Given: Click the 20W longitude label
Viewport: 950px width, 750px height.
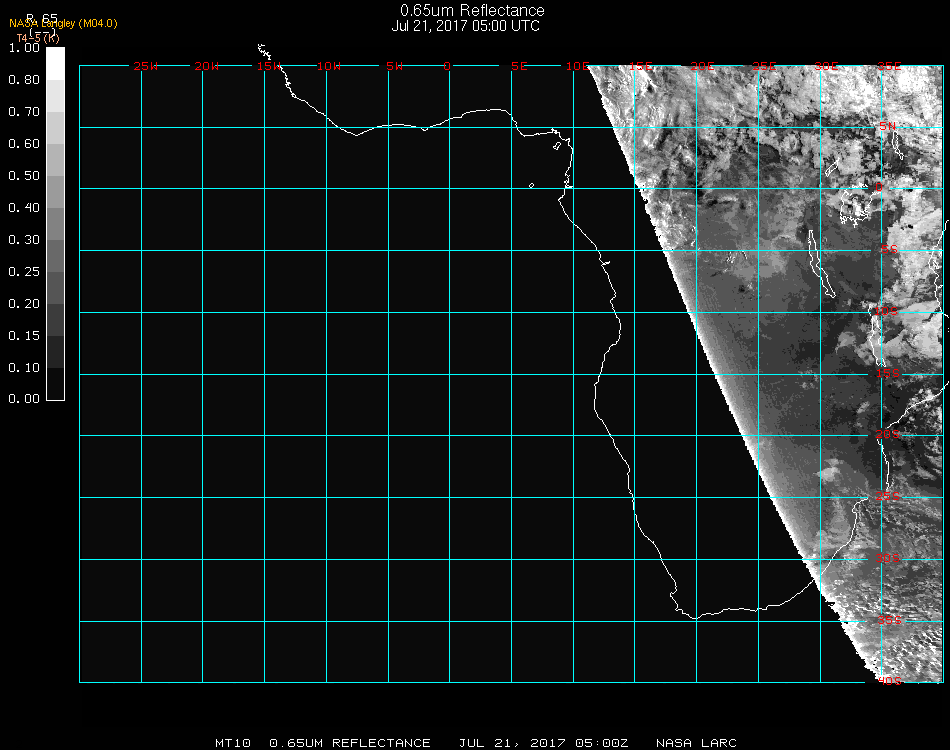Looking at the screenshot, I should click(207, 66).
